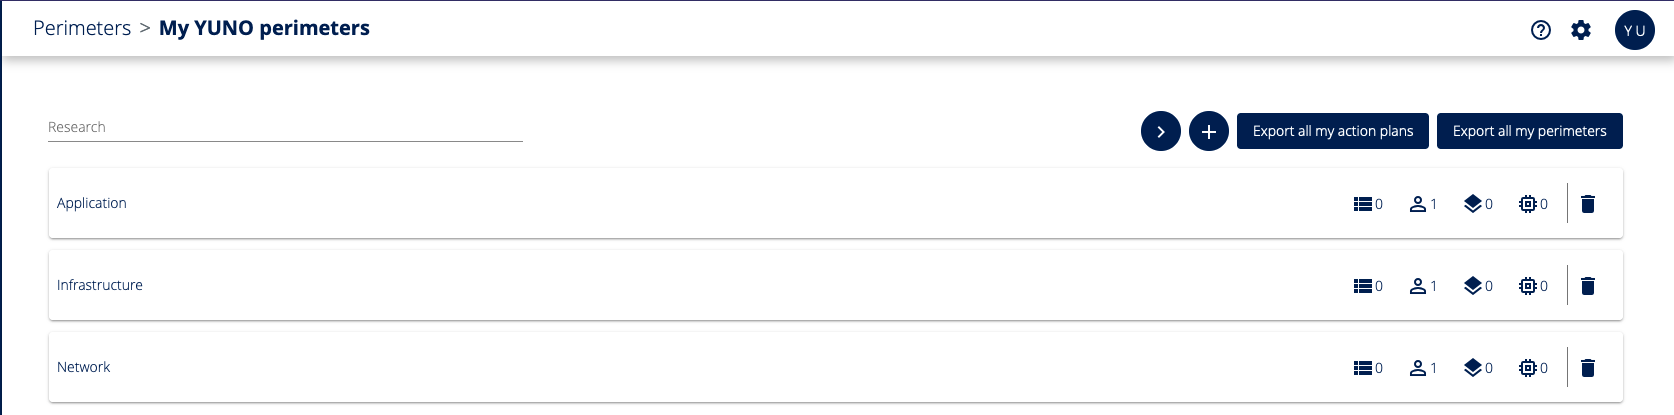Click the layers icon in Network row
1674x415 pixels.
click(x=1473, y=368)
